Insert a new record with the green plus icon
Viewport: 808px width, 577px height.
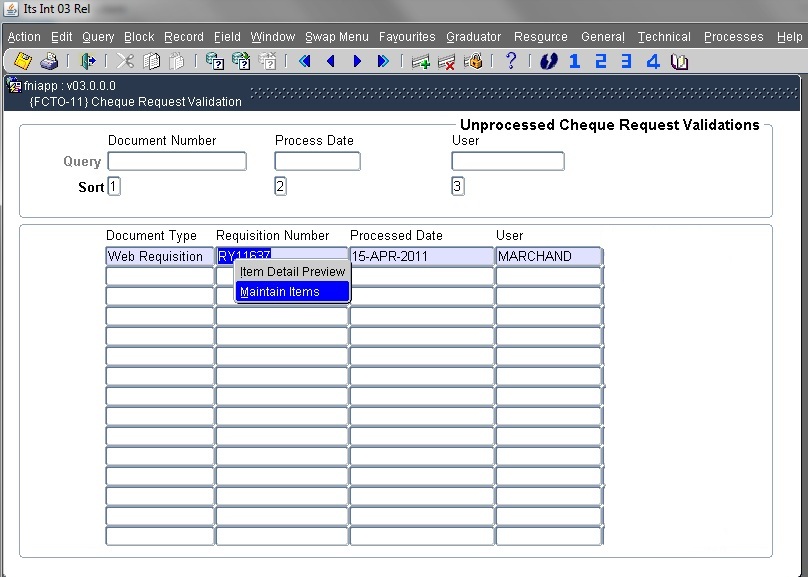[421, 61]
